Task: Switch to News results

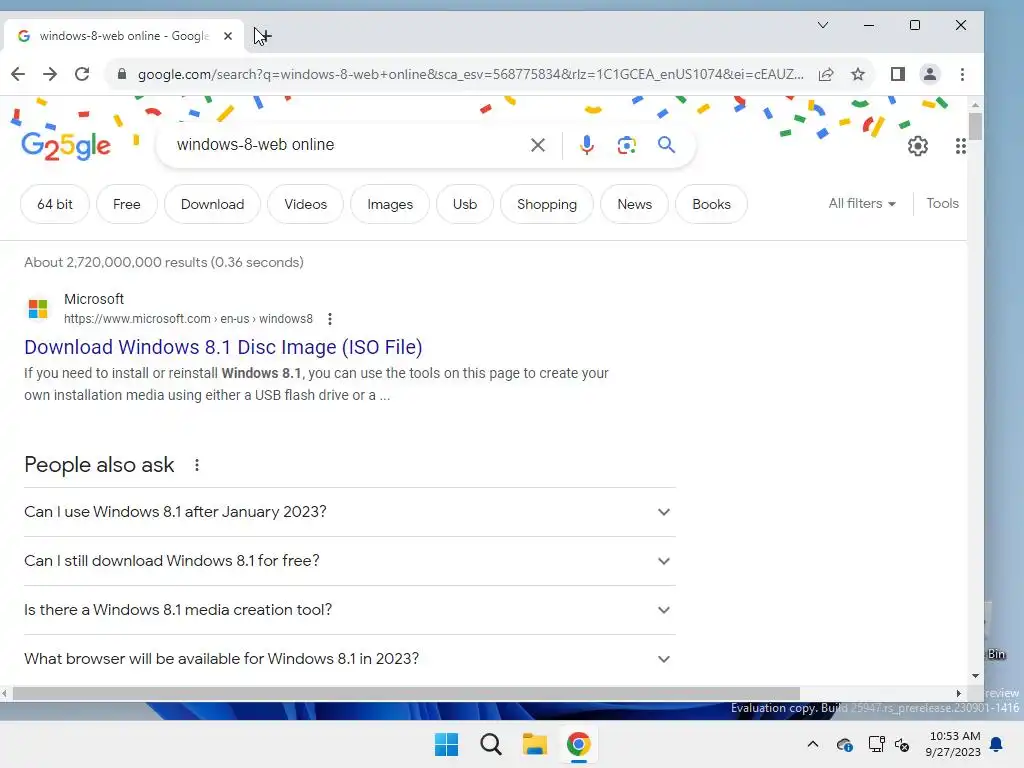Action: pos(634,204)
